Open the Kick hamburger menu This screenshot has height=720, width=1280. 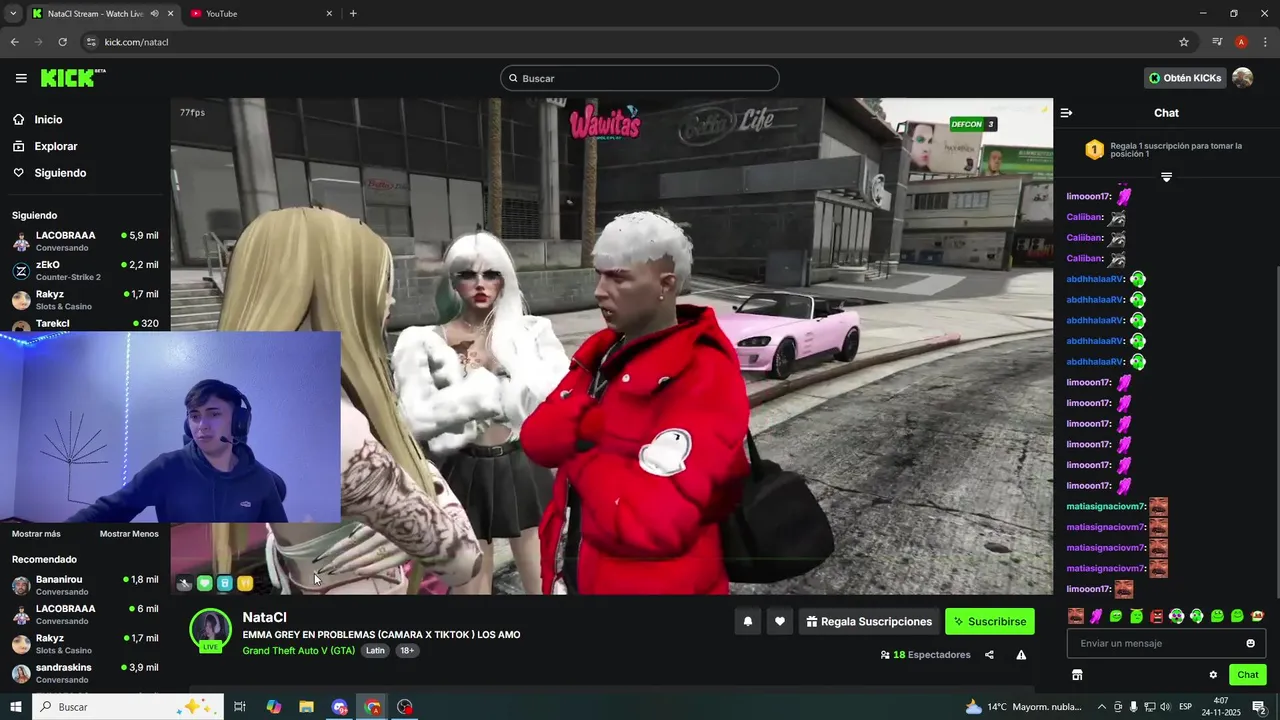tap(21, 78)
